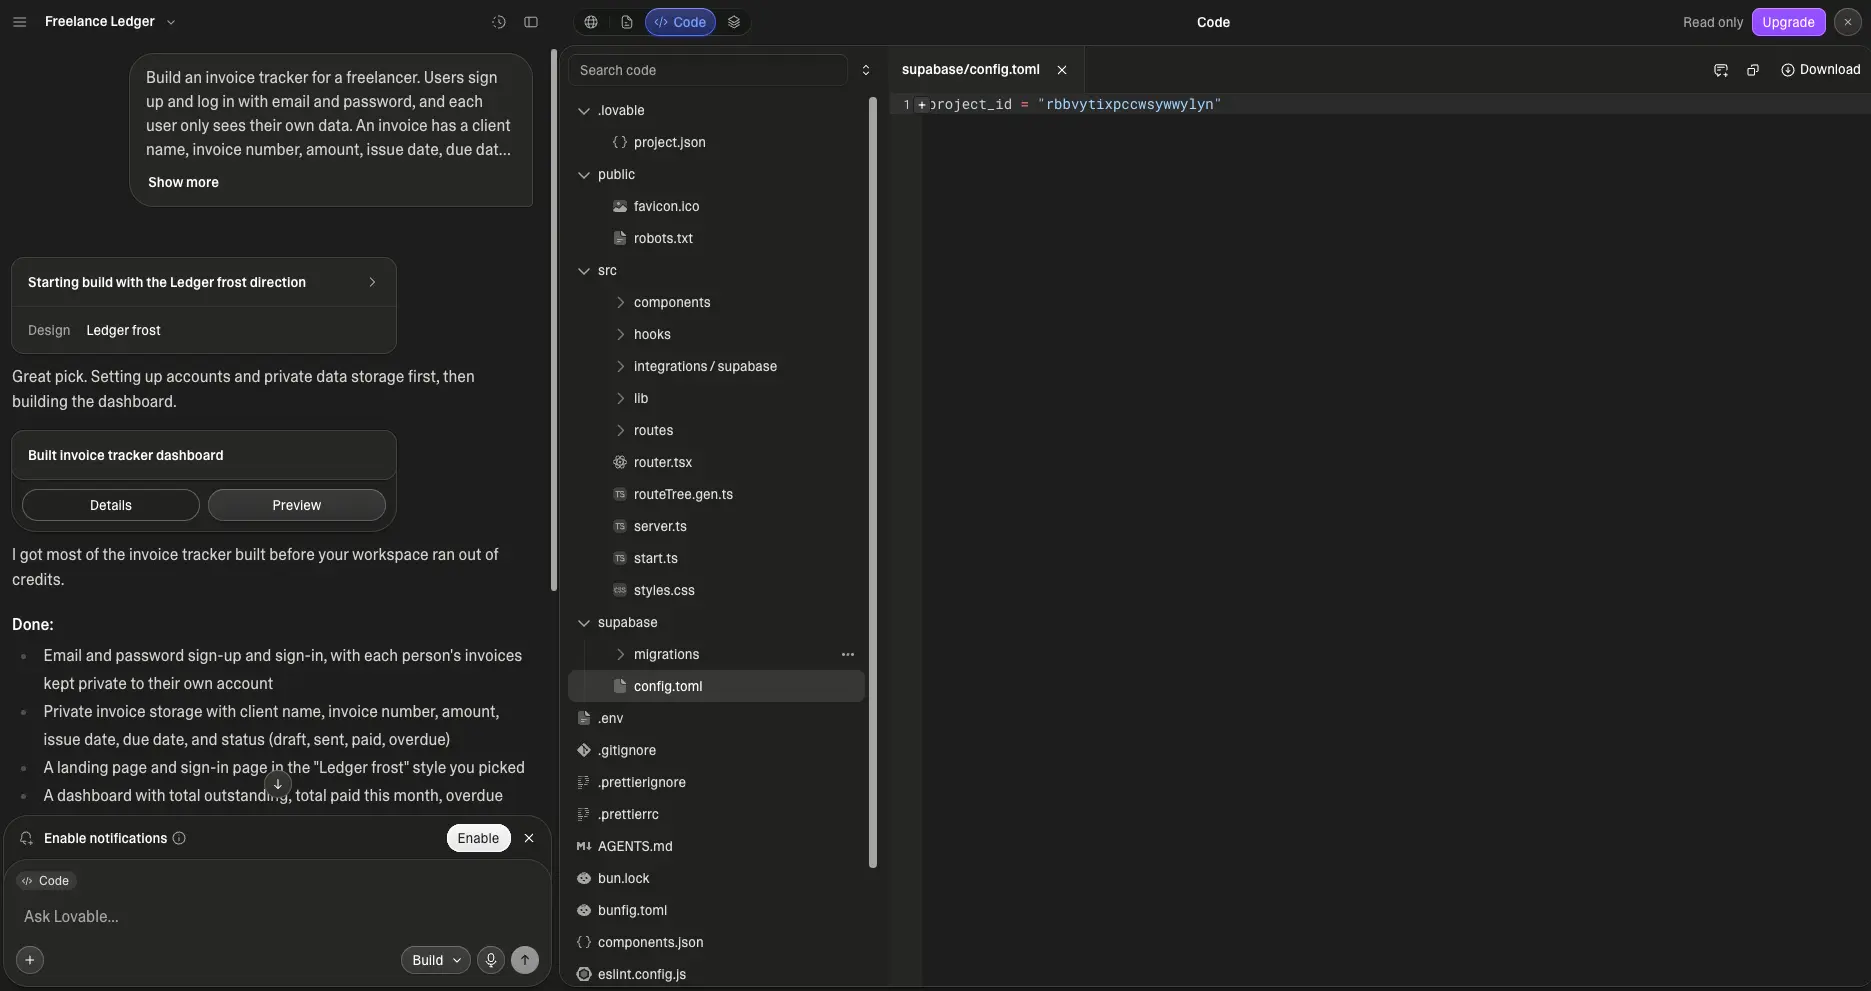This screenshot has height=991, width=1871.
Task: Toggle the chat side panel layout icon
Action: (531, 22)
